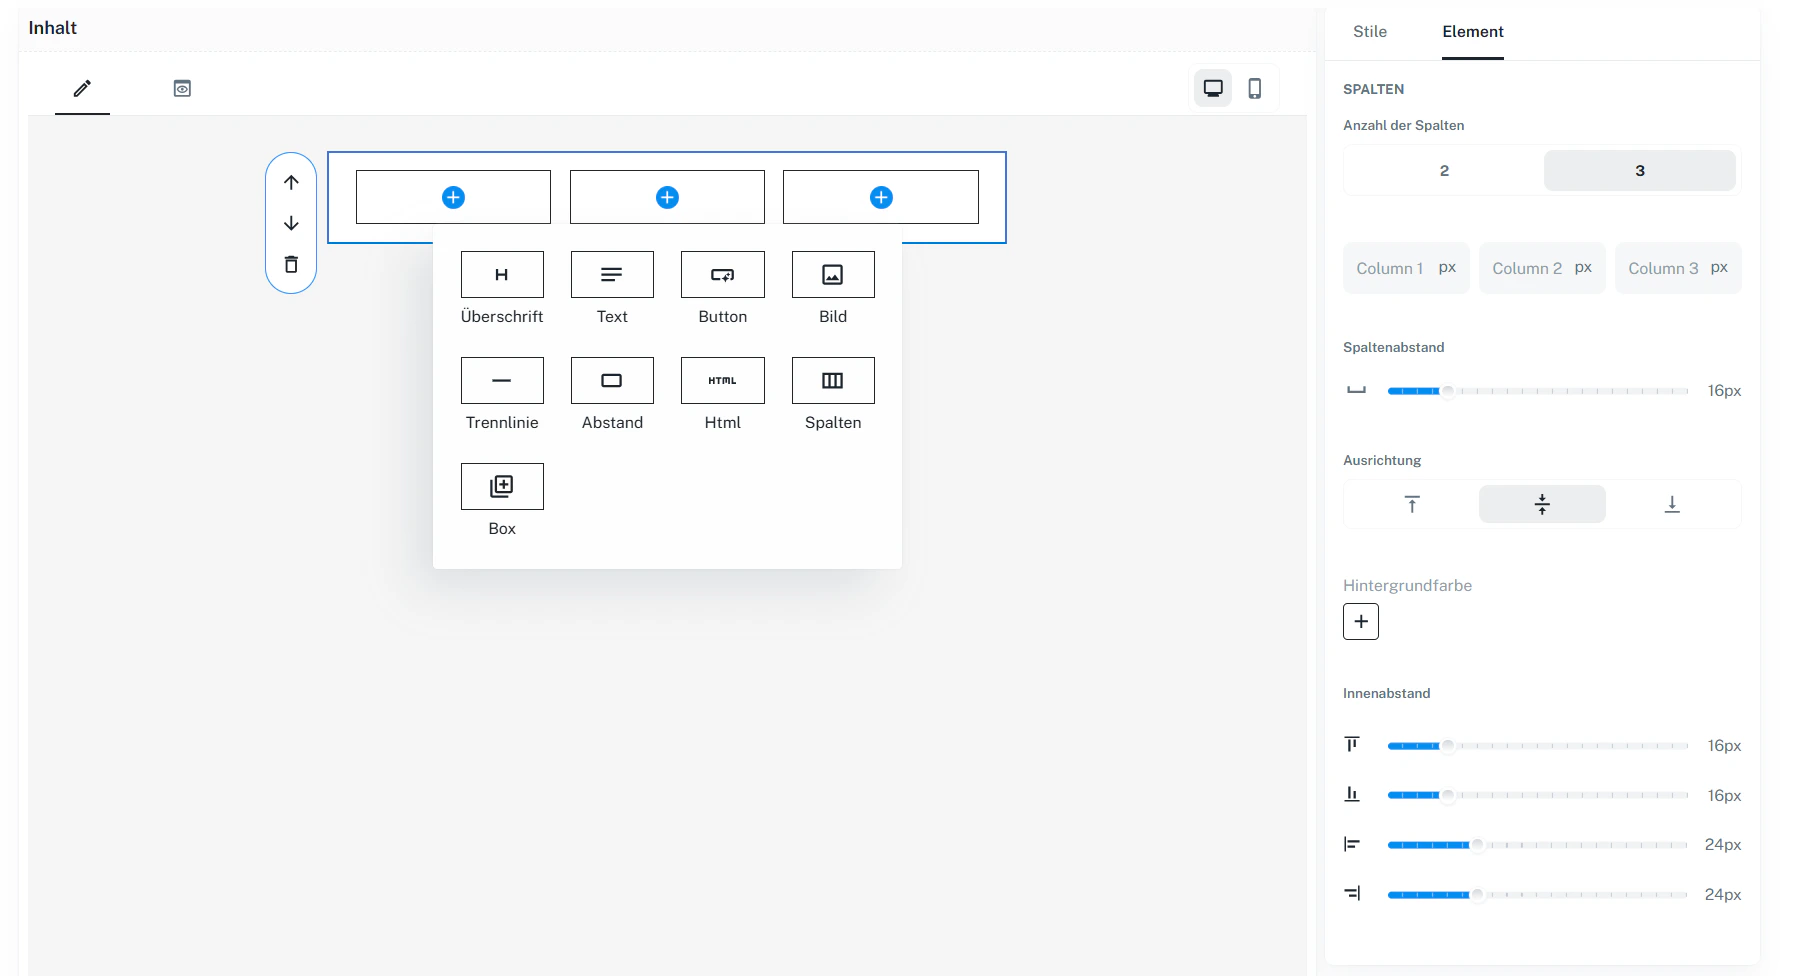
Task: Adjust the bottom padding slider
Action: tap(1538, 795)
